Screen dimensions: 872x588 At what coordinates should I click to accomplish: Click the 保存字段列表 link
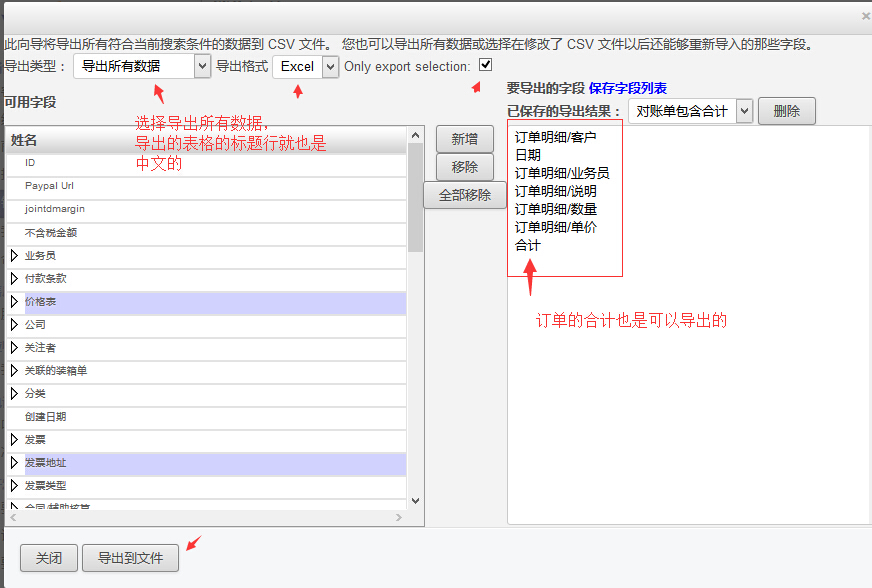pyautogui.click(x=628, y=89)
